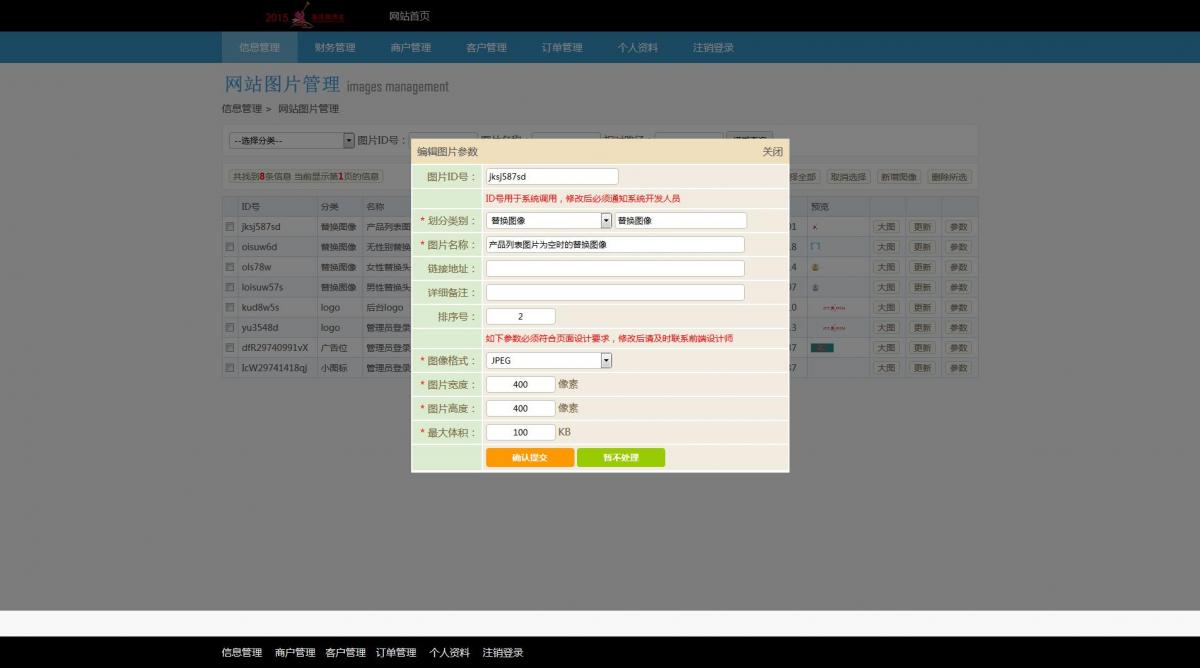The image size is (1200, 668).
Task: Click the empty 链接地址 input field
Action: [615, 268]
